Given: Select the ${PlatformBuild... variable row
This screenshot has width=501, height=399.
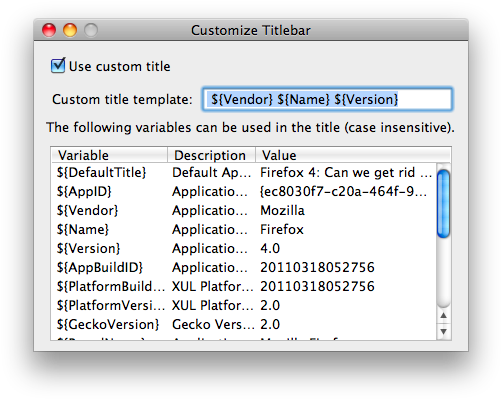Looking at the screenshot, I should click(244, 287).
